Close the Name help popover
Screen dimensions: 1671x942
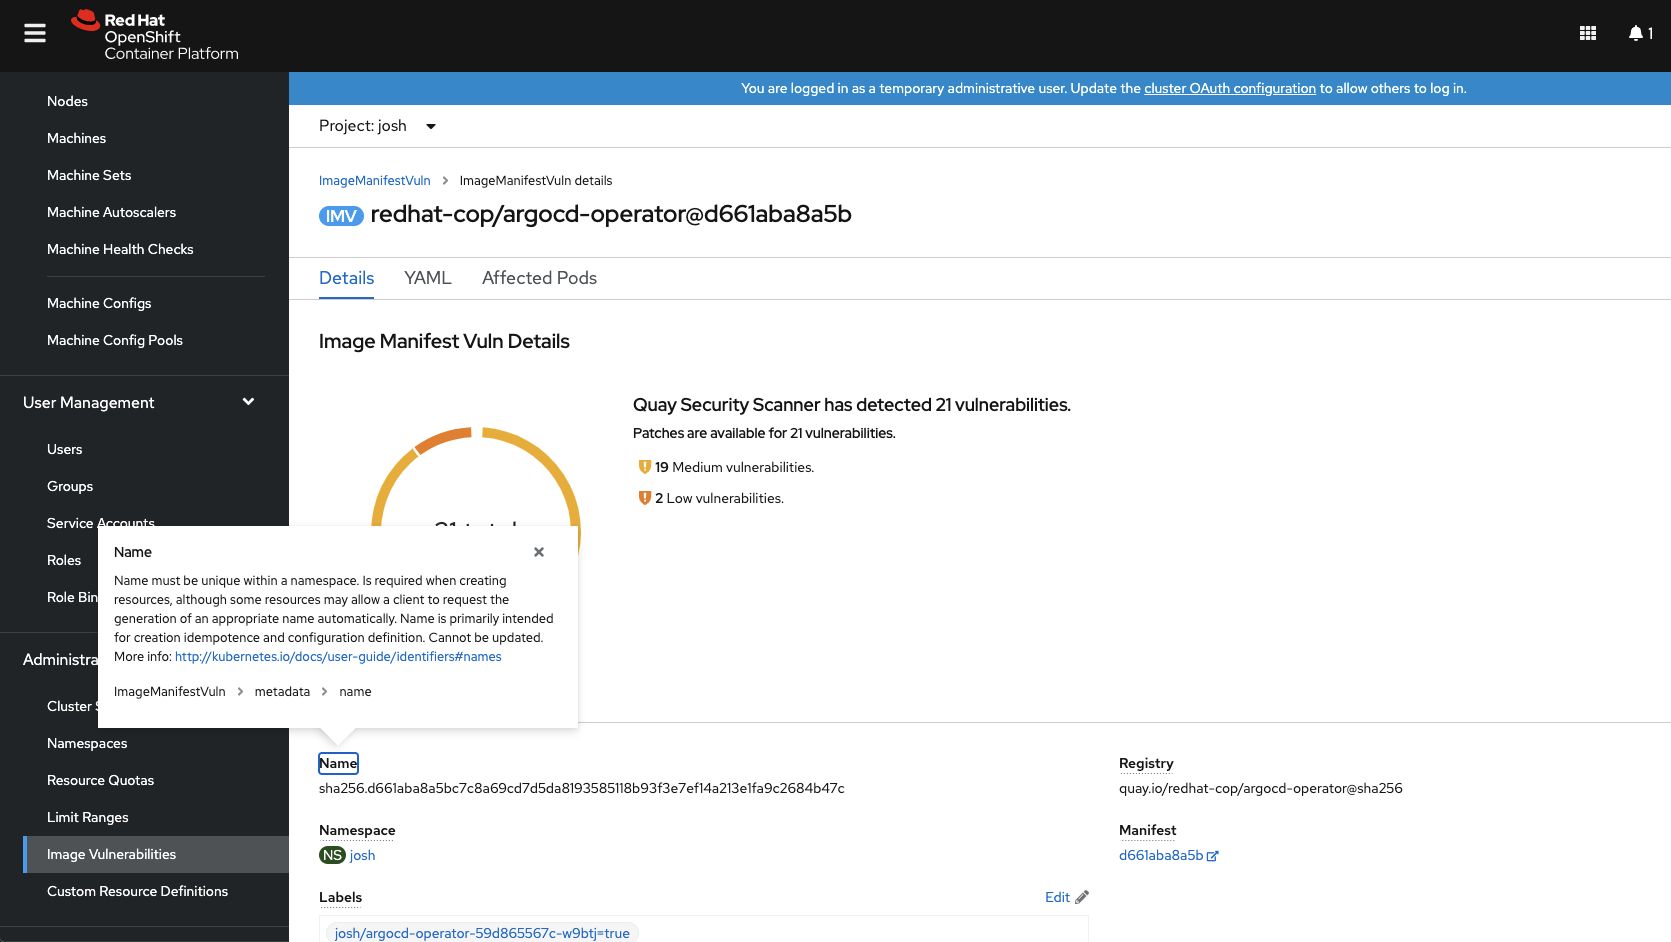(x=539, y=552)
